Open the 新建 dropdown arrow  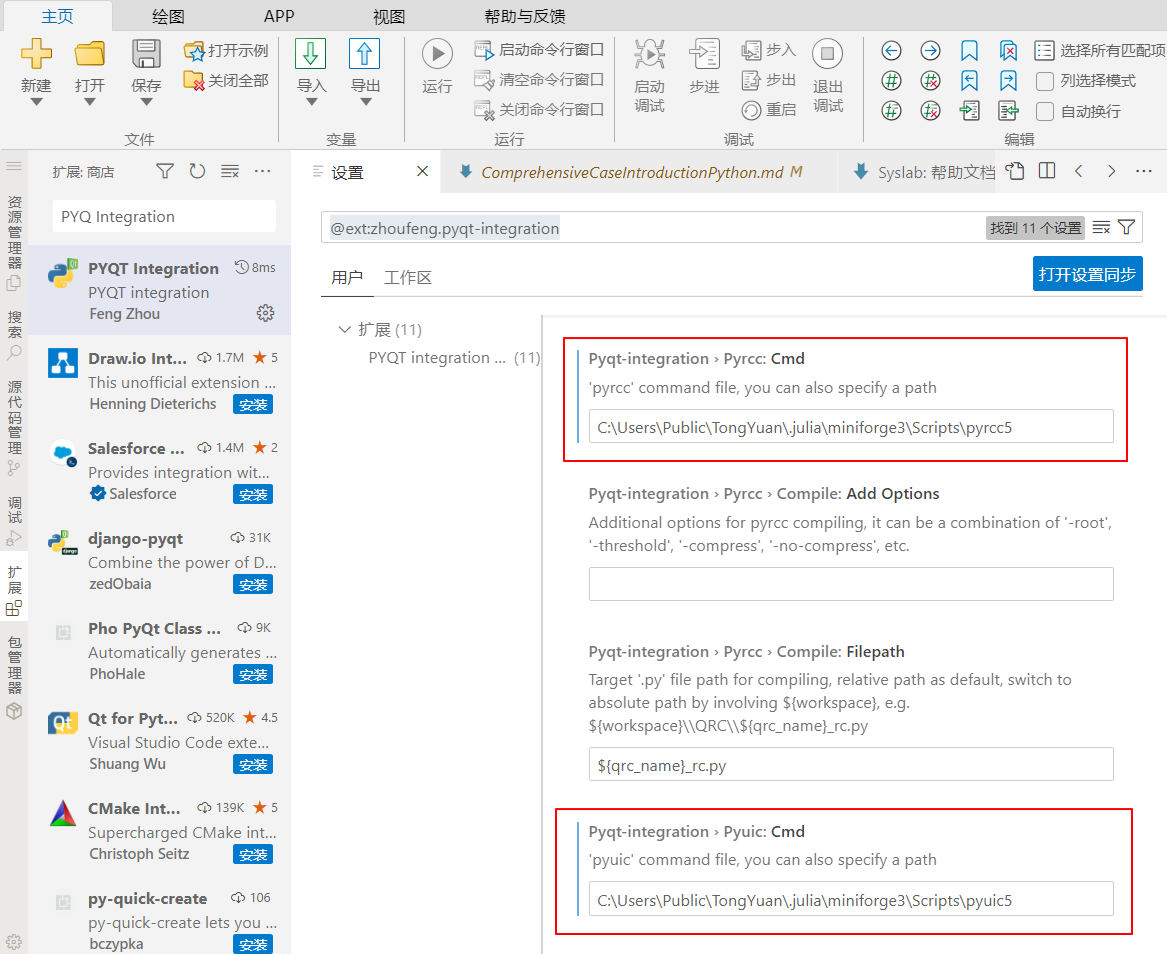pyautogui.click(x=36, y=102)
